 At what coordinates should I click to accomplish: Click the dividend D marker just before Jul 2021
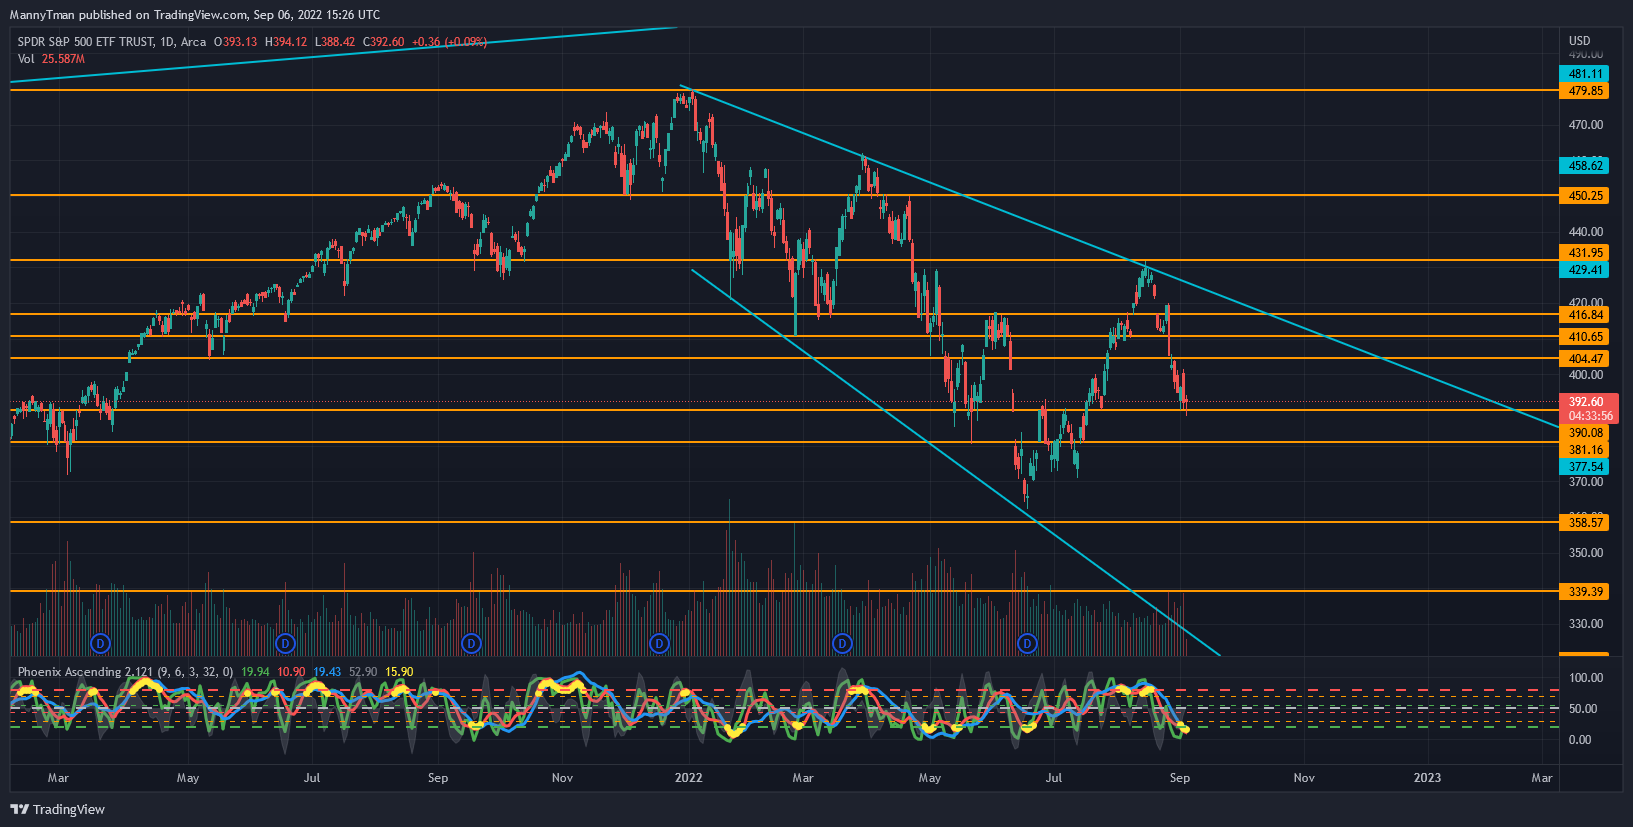pyautogui.click(x=285, y=643)
